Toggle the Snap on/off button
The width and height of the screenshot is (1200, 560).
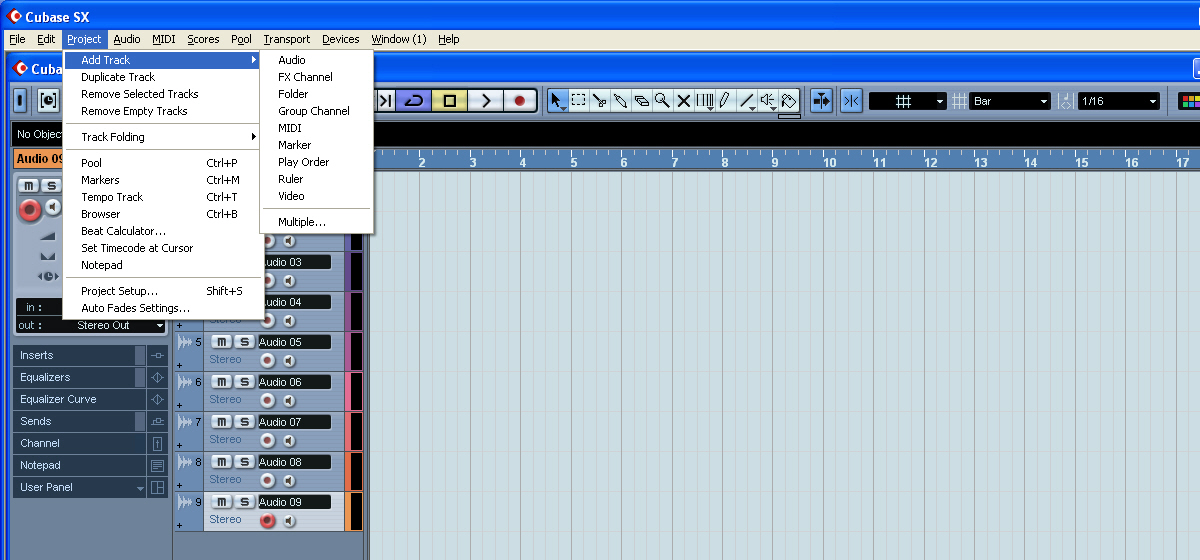[851, 101]
